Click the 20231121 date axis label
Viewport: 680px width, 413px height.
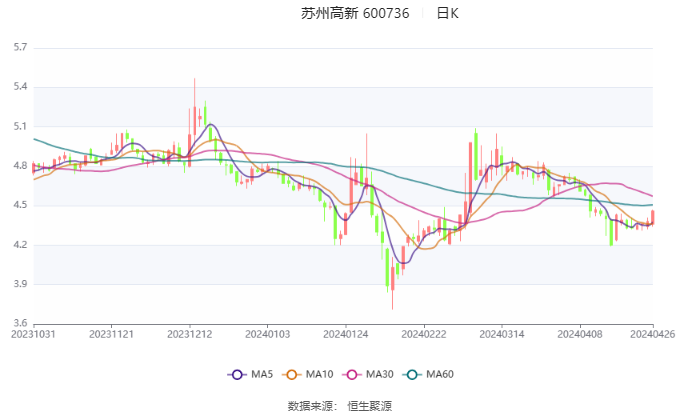point(111,334)
